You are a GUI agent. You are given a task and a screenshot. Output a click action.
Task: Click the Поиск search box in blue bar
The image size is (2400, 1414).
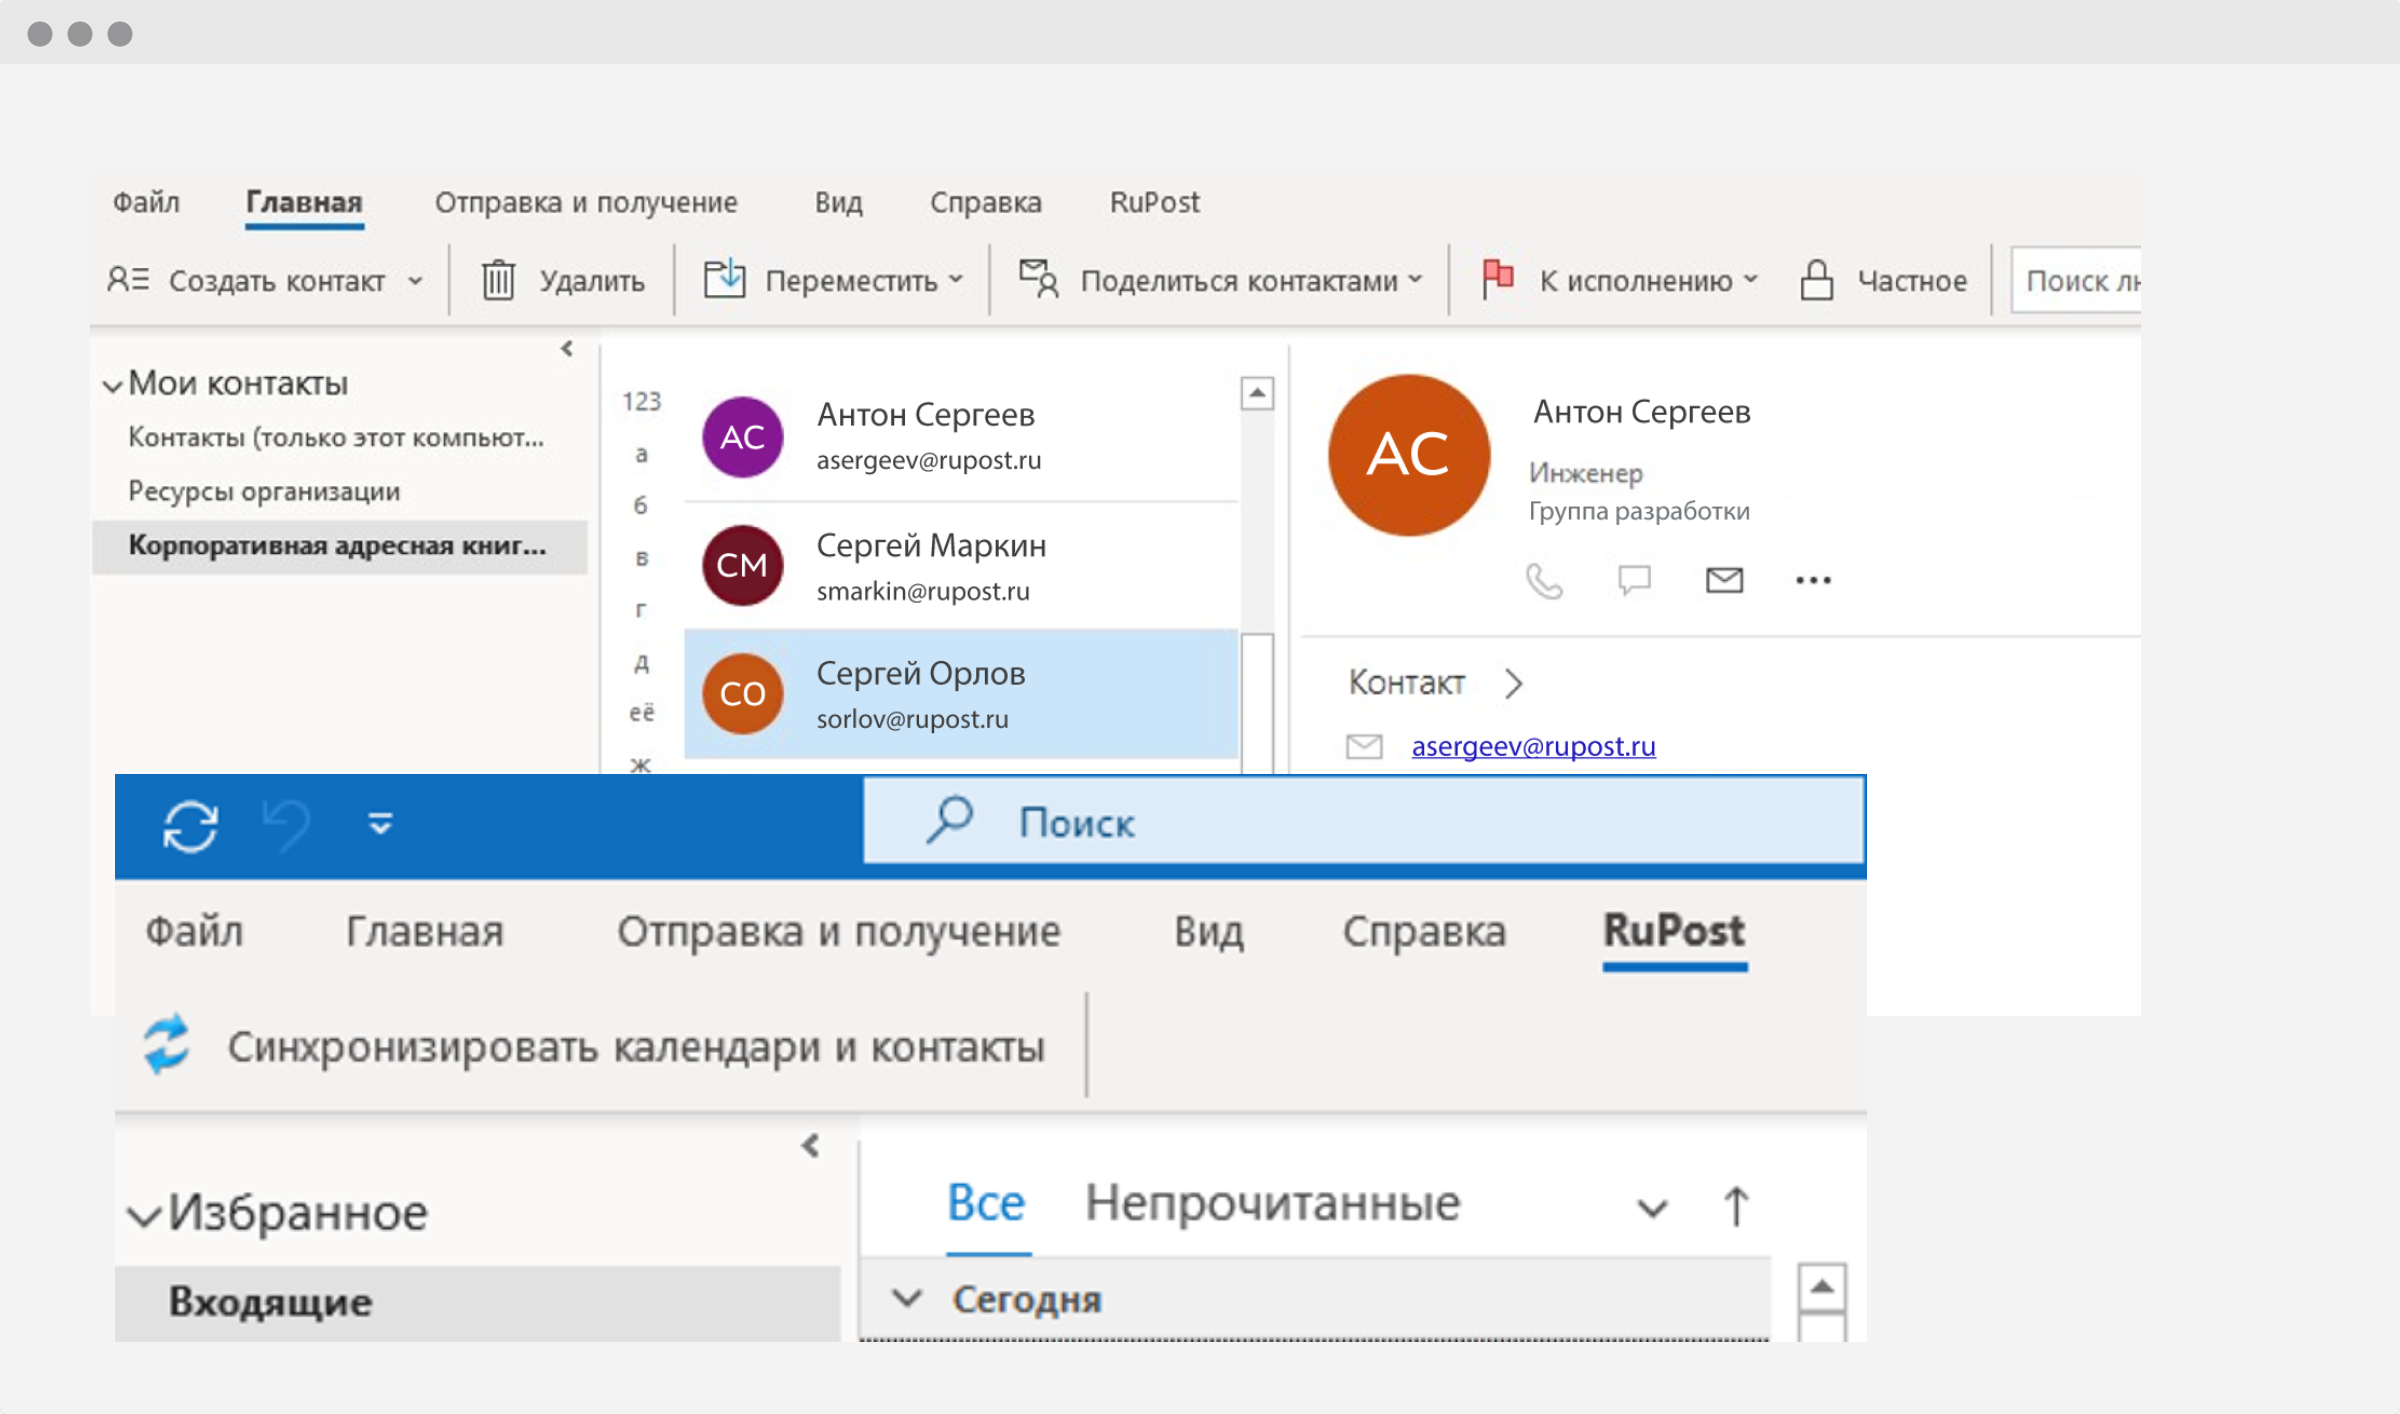click(x=1364, y=822)
